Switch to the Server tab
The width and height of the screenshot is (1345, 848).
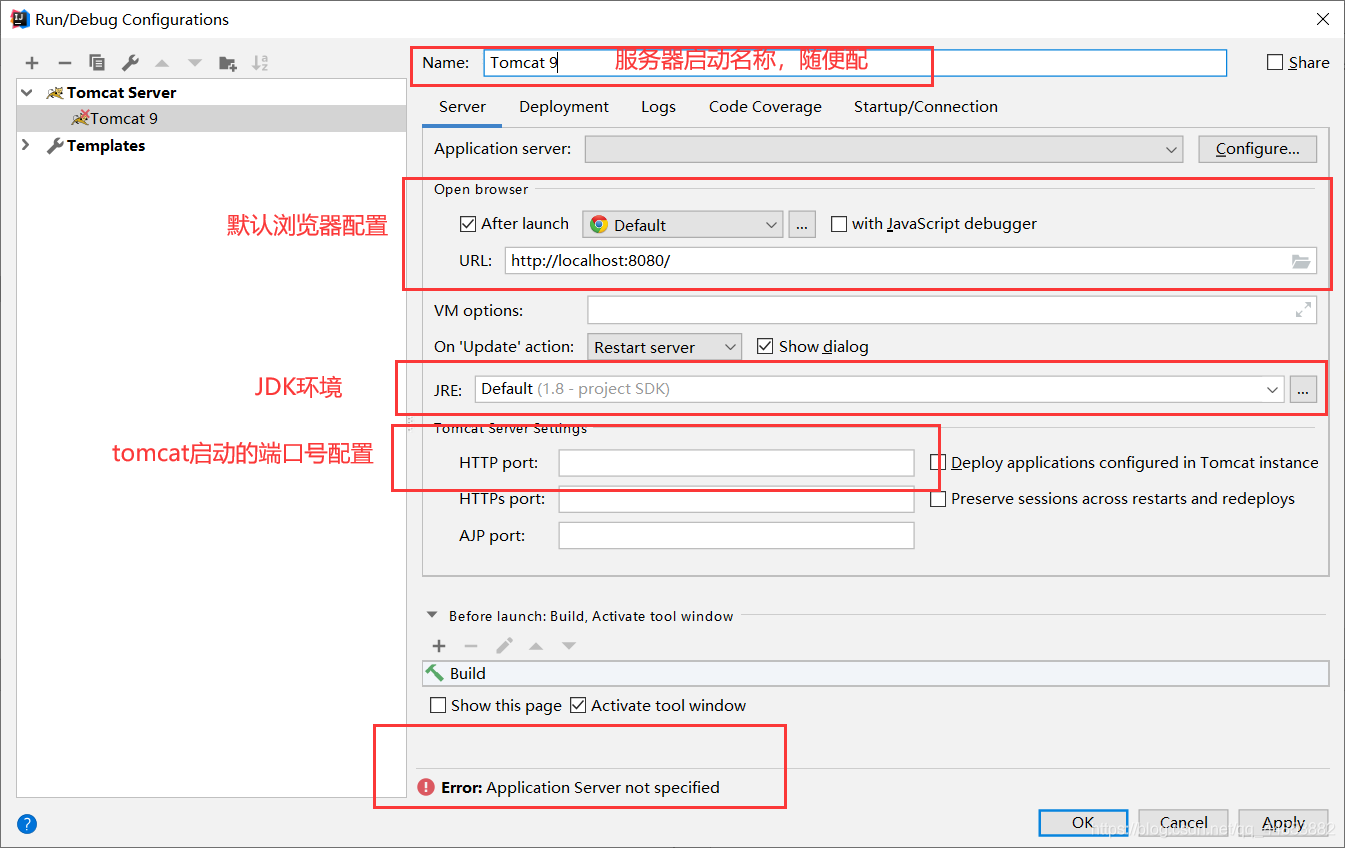(462, 107)
